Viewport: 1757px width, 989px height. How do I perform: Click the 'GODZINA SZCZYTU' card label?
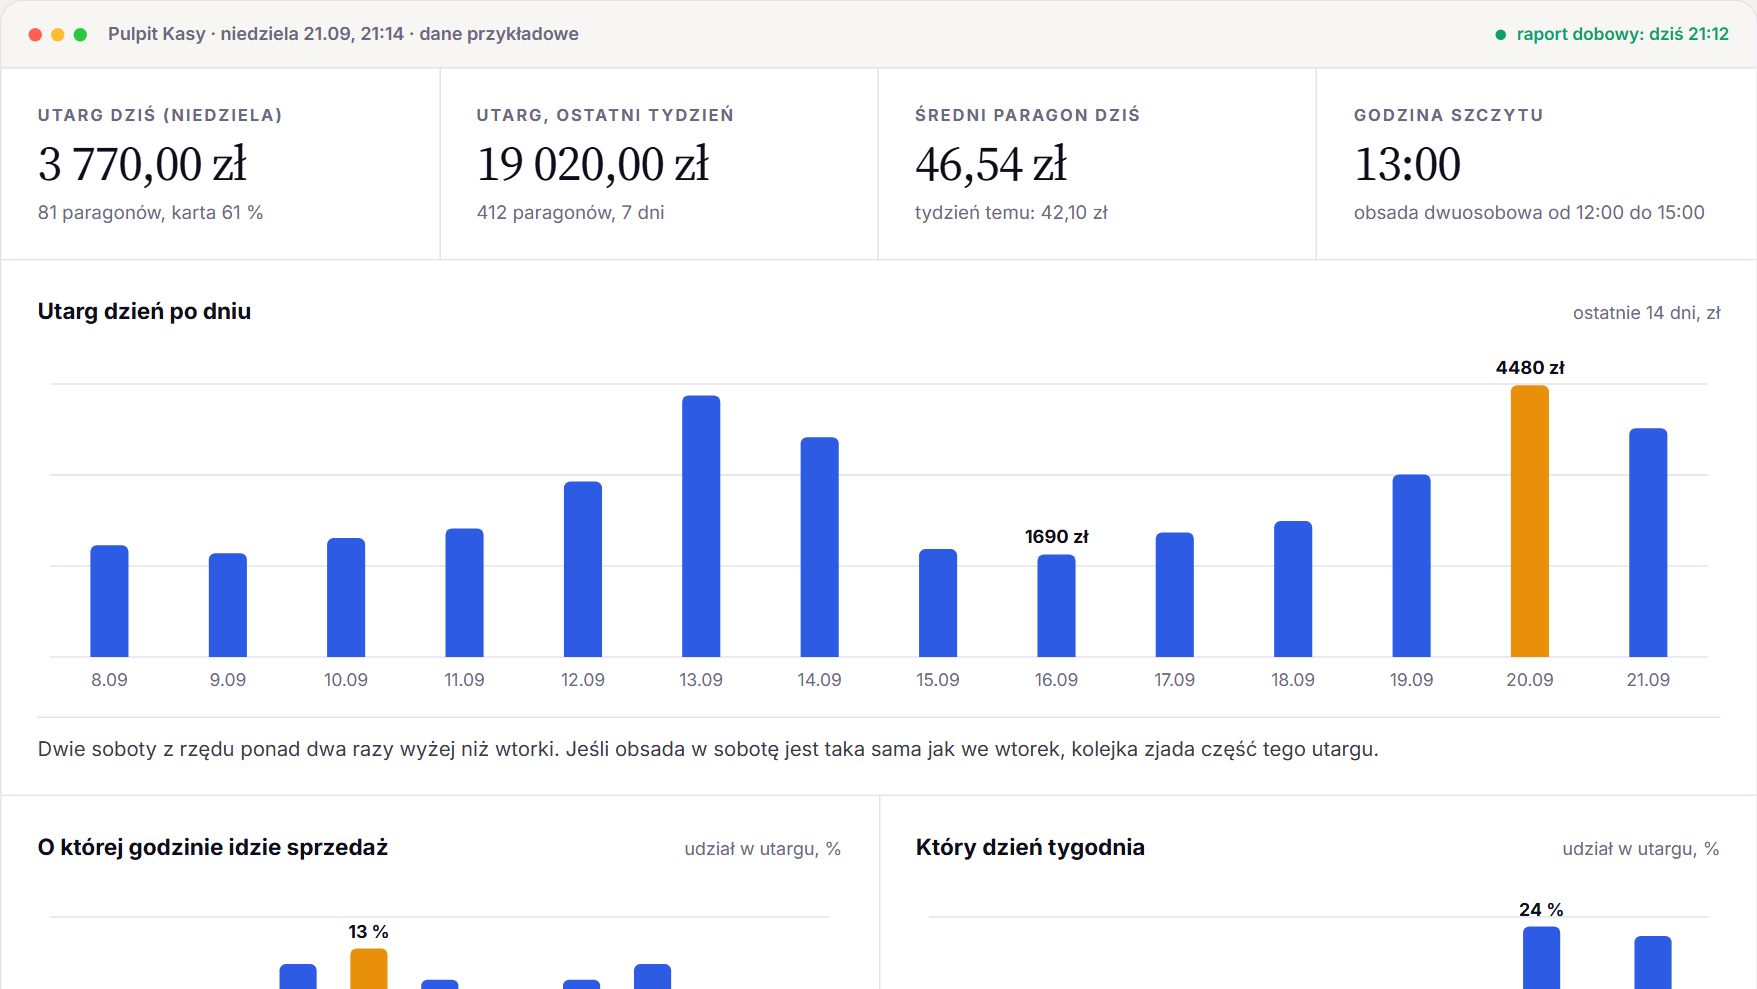click(1448, 115)
